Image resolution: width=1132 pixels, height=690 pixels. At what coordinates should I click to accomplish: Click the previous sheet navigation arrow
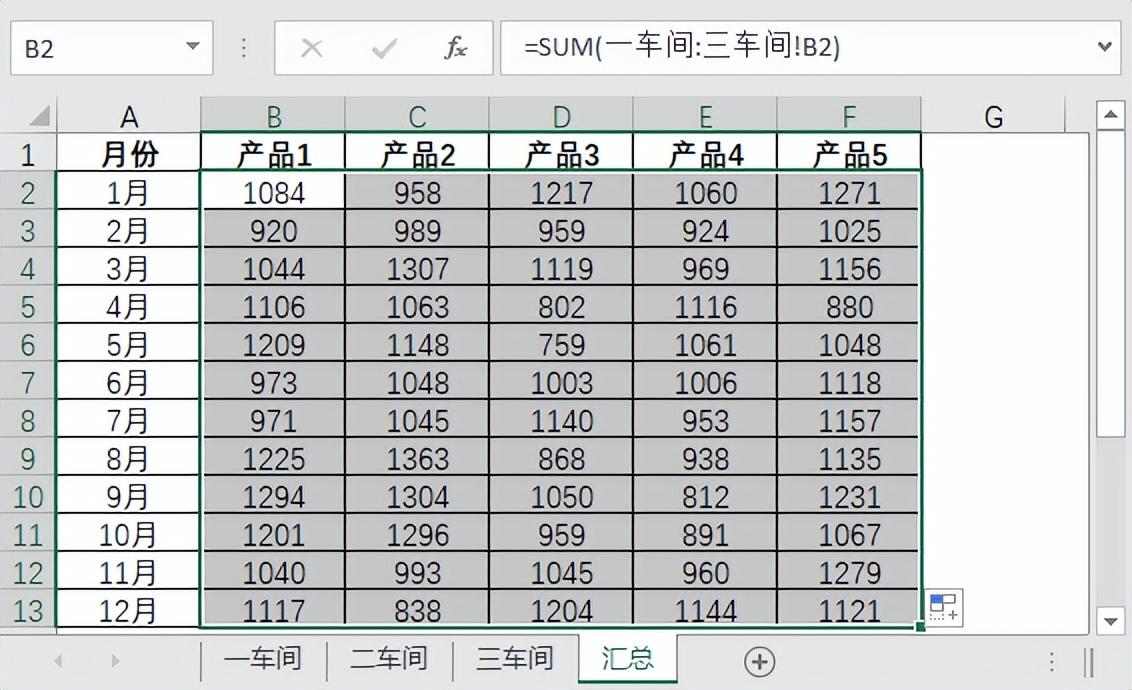[x=58, y=660]
